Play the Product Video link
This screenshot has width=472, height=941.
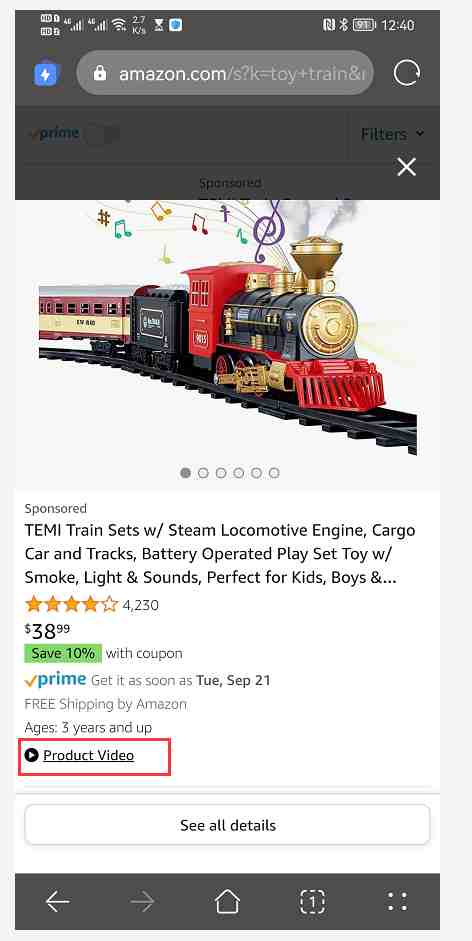88,756
